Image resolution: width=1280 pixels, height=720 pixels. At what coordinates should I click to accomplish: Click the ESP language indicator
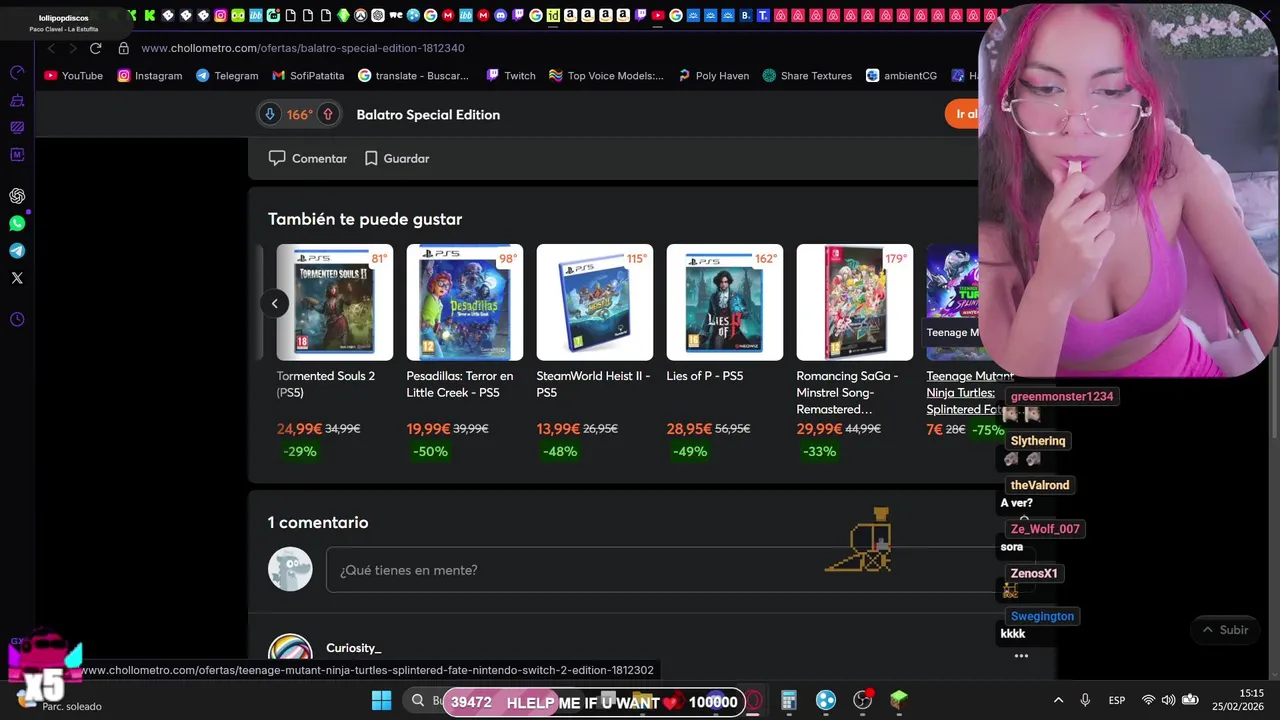tap(1117, 700)
